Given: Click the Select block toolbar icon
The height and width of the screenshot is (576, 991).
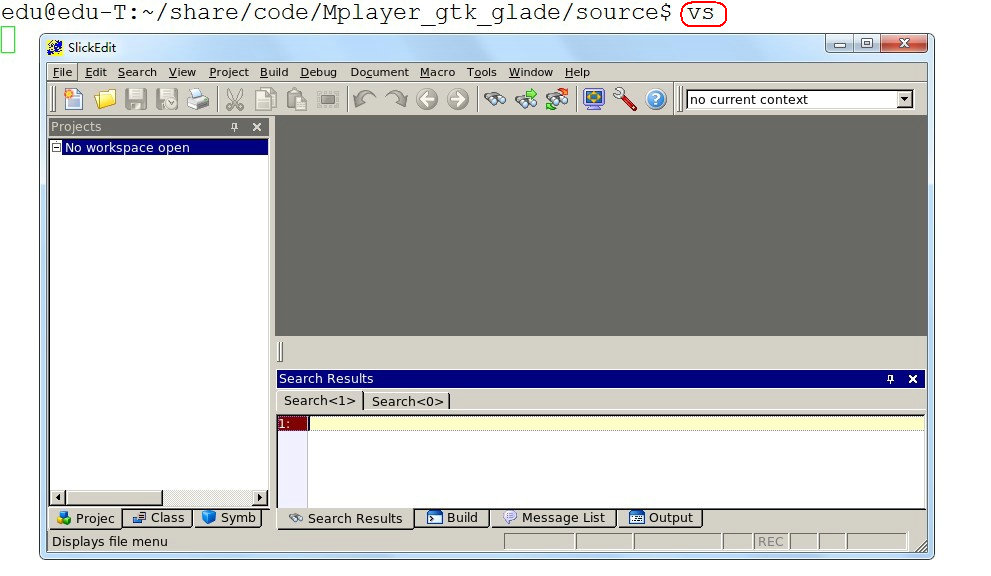Looking at the screenshot, I should pyautogui.click(x=328, y=99).
